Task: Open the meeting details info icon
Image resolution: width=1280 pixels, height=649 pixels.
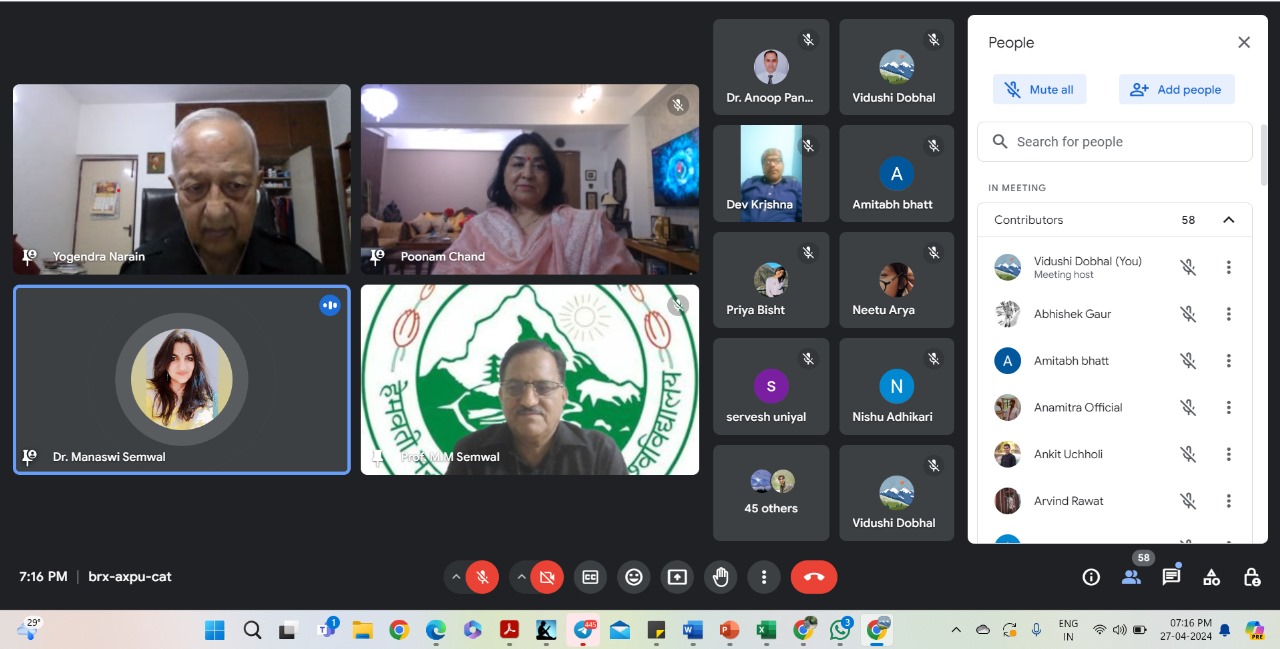Action: [x=1091, y=577]
